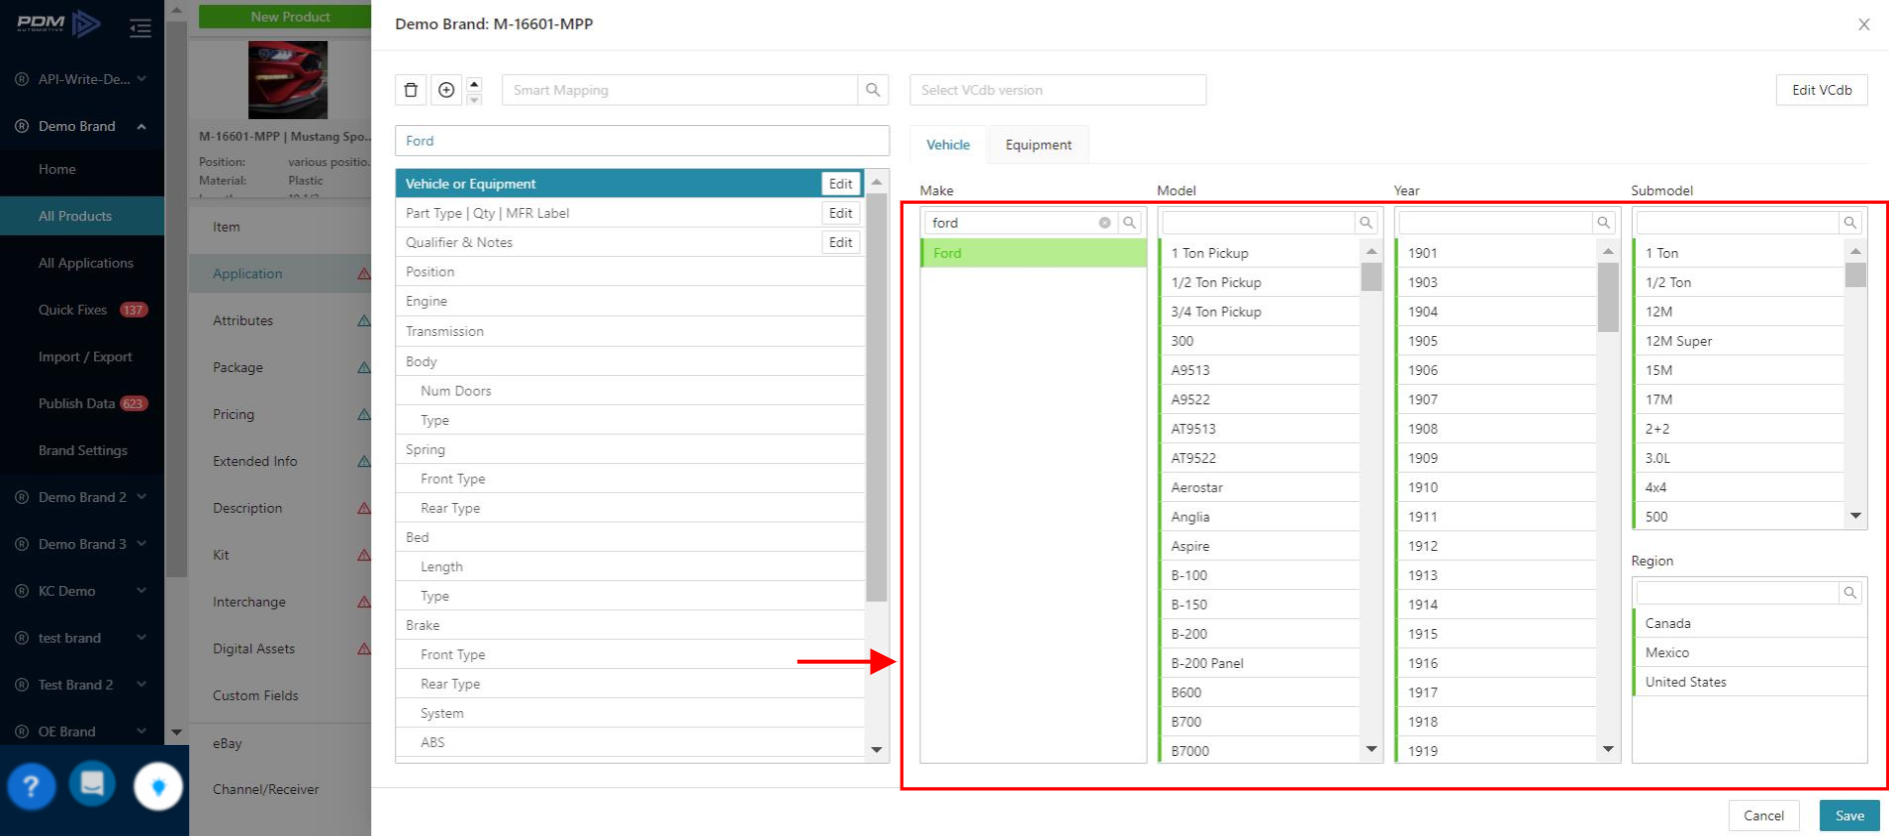Screen dimensions: 1889x836
Task: Expand Demo Brand 2 in sidebar
Action: click(x=82, y=497)
